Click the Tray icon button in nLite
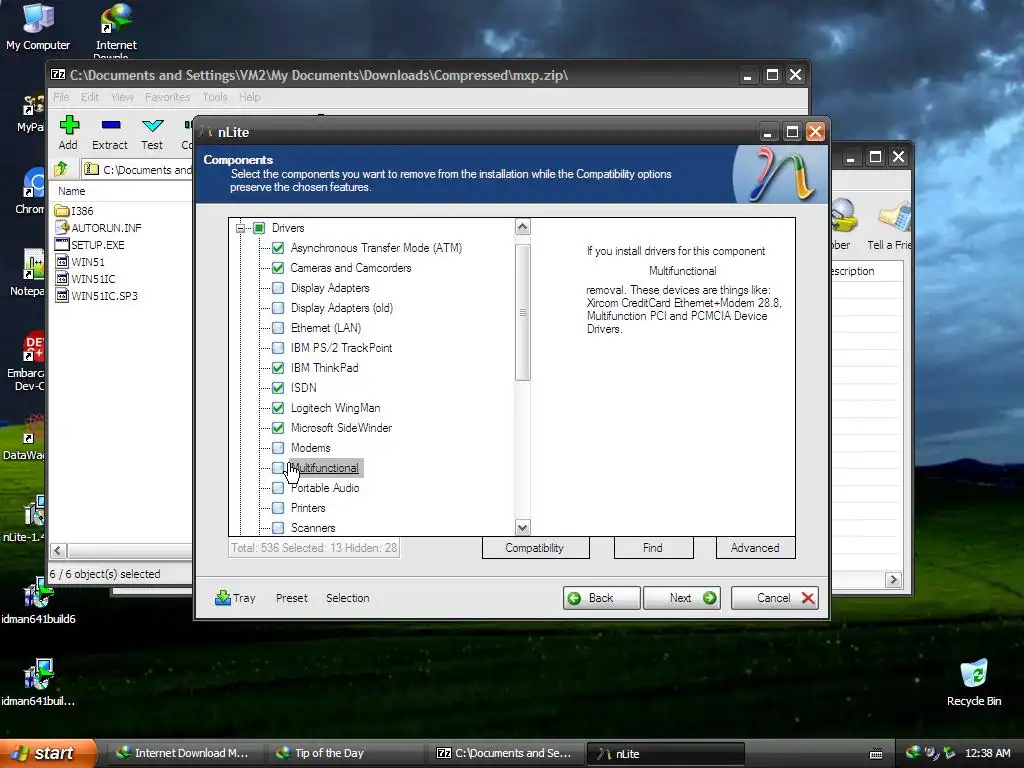Screen dimensions: 1024x768 pyautogui.click(x=235, y=598)
